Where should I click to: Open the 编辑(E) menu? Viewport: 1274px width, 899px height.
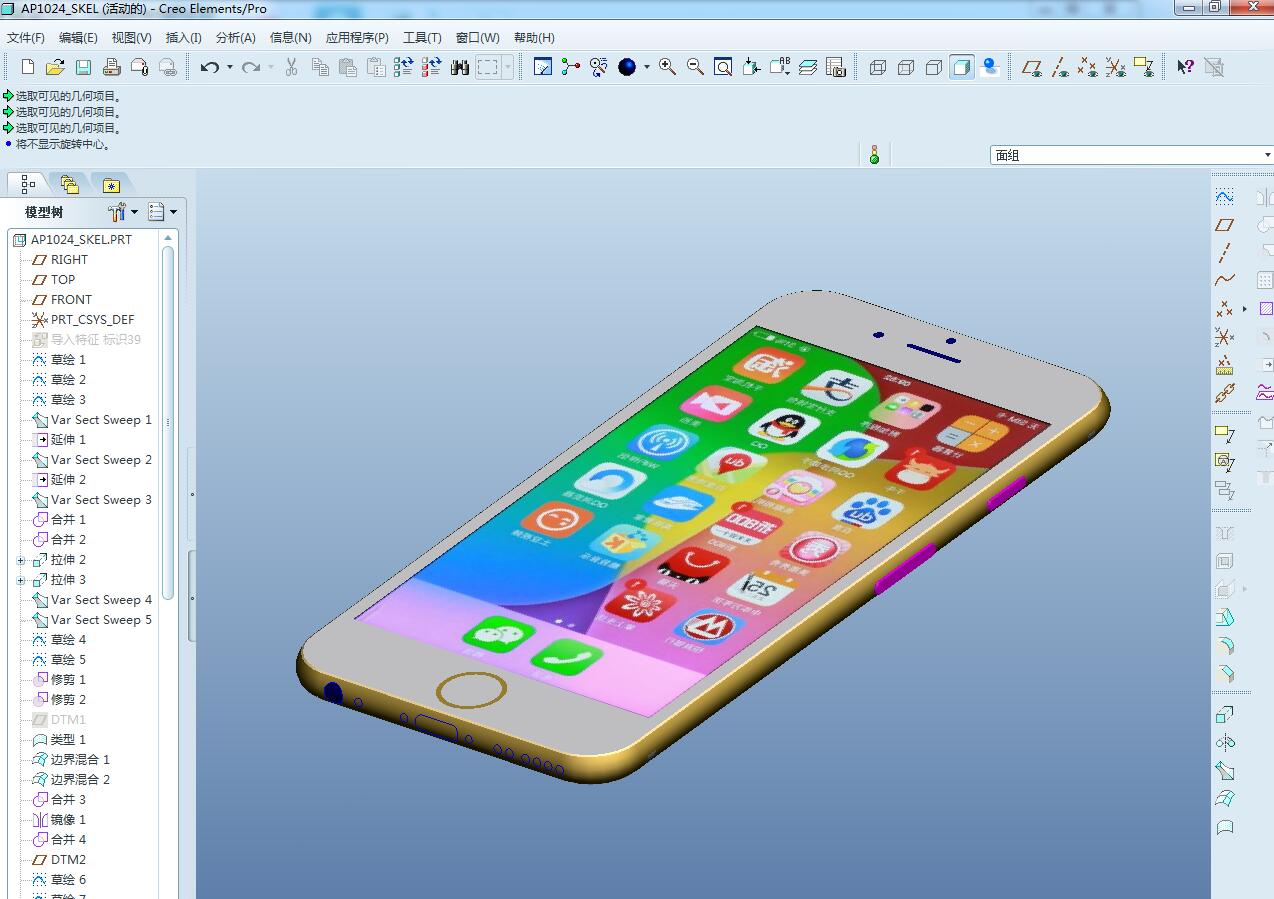pos(78,38)
